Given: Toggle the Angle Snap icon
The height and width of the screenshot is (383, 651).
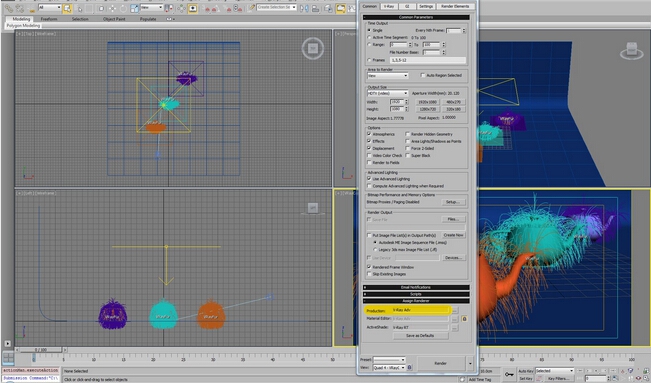Looking at the screenshot, I should coord(215,8).
